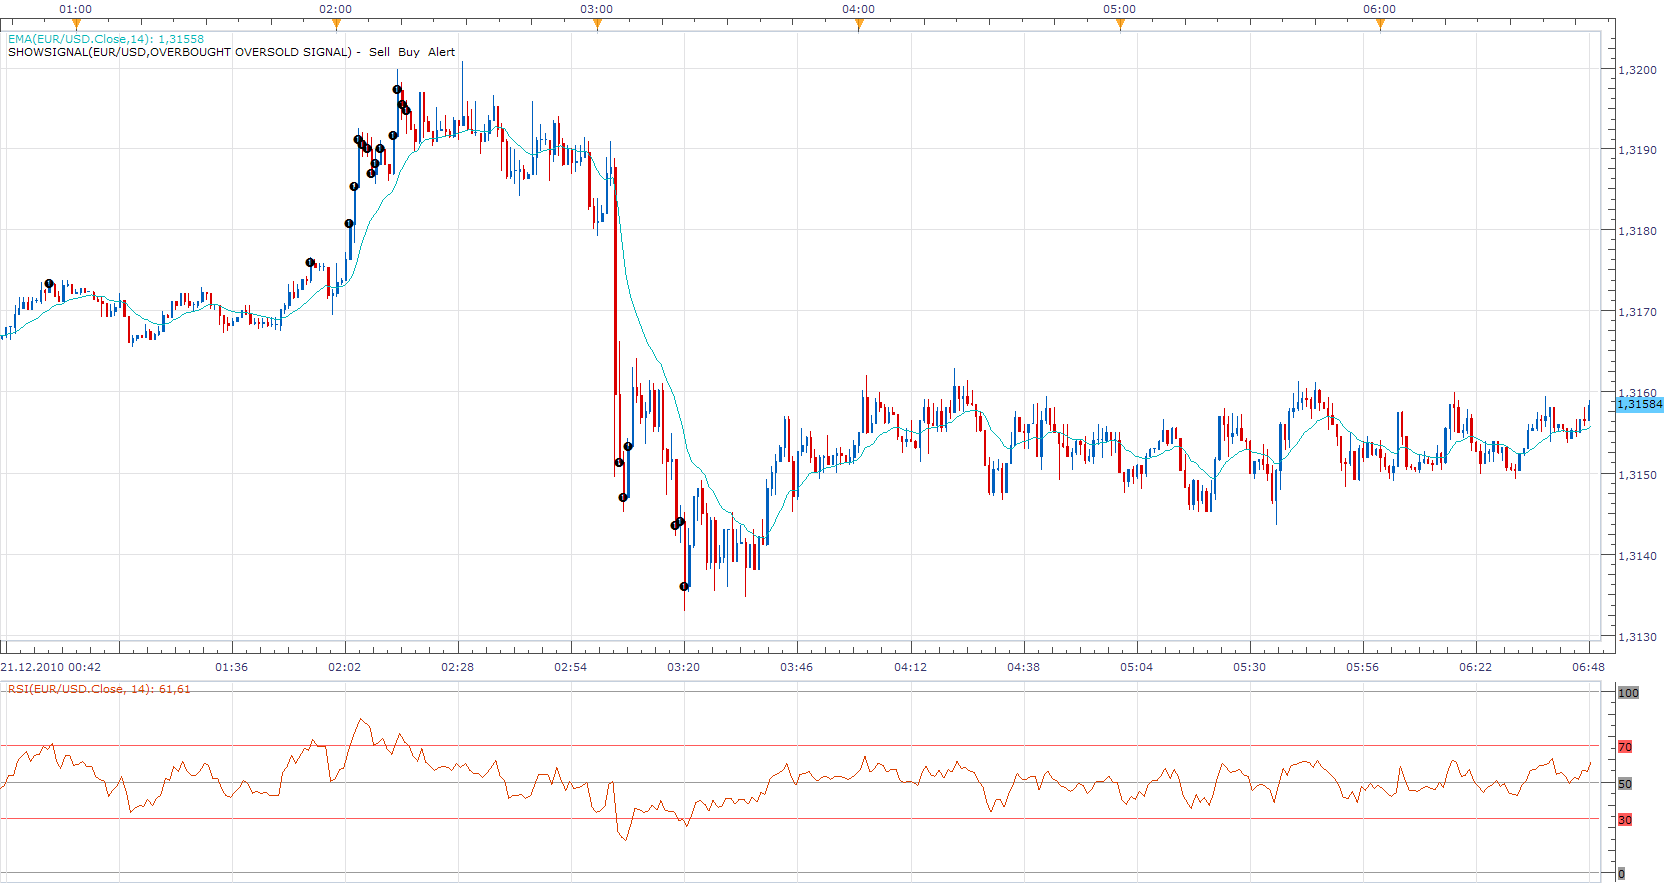Select the RSI(EUR/USD.Close, 14) indicator label
This screenshot has width=1672, height=883.
tap(99, 689)
